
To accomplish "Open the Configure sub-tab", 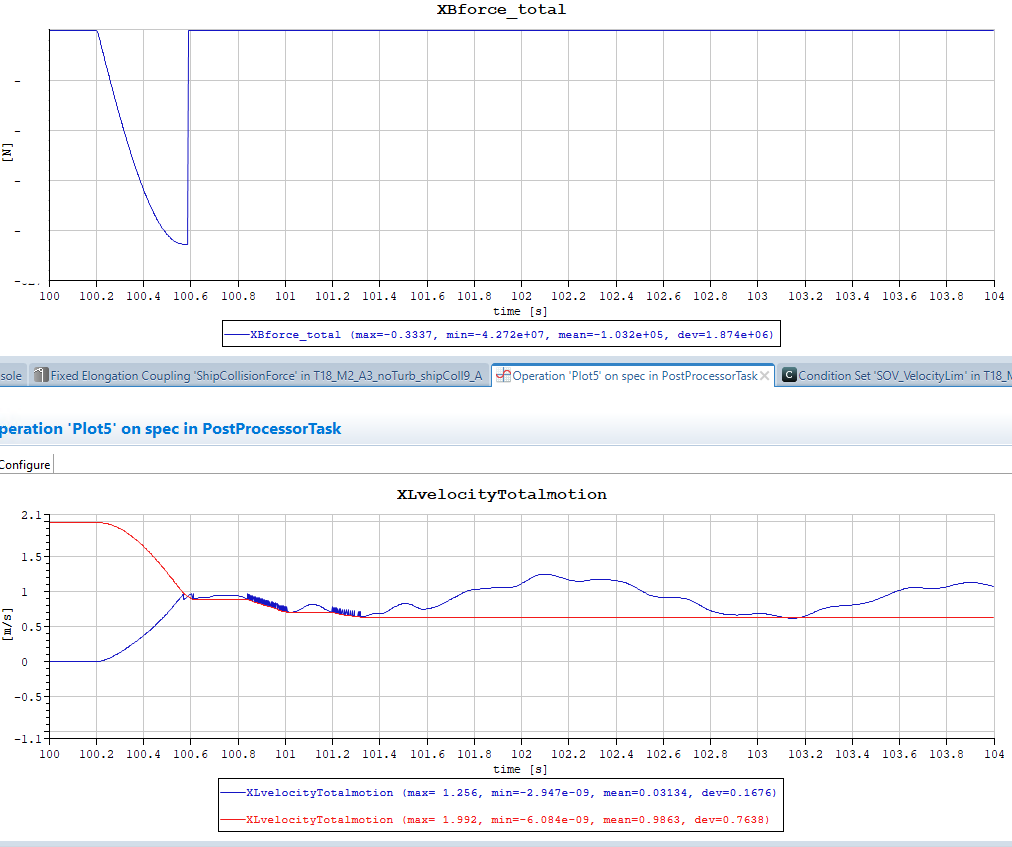I will point(25,464).
